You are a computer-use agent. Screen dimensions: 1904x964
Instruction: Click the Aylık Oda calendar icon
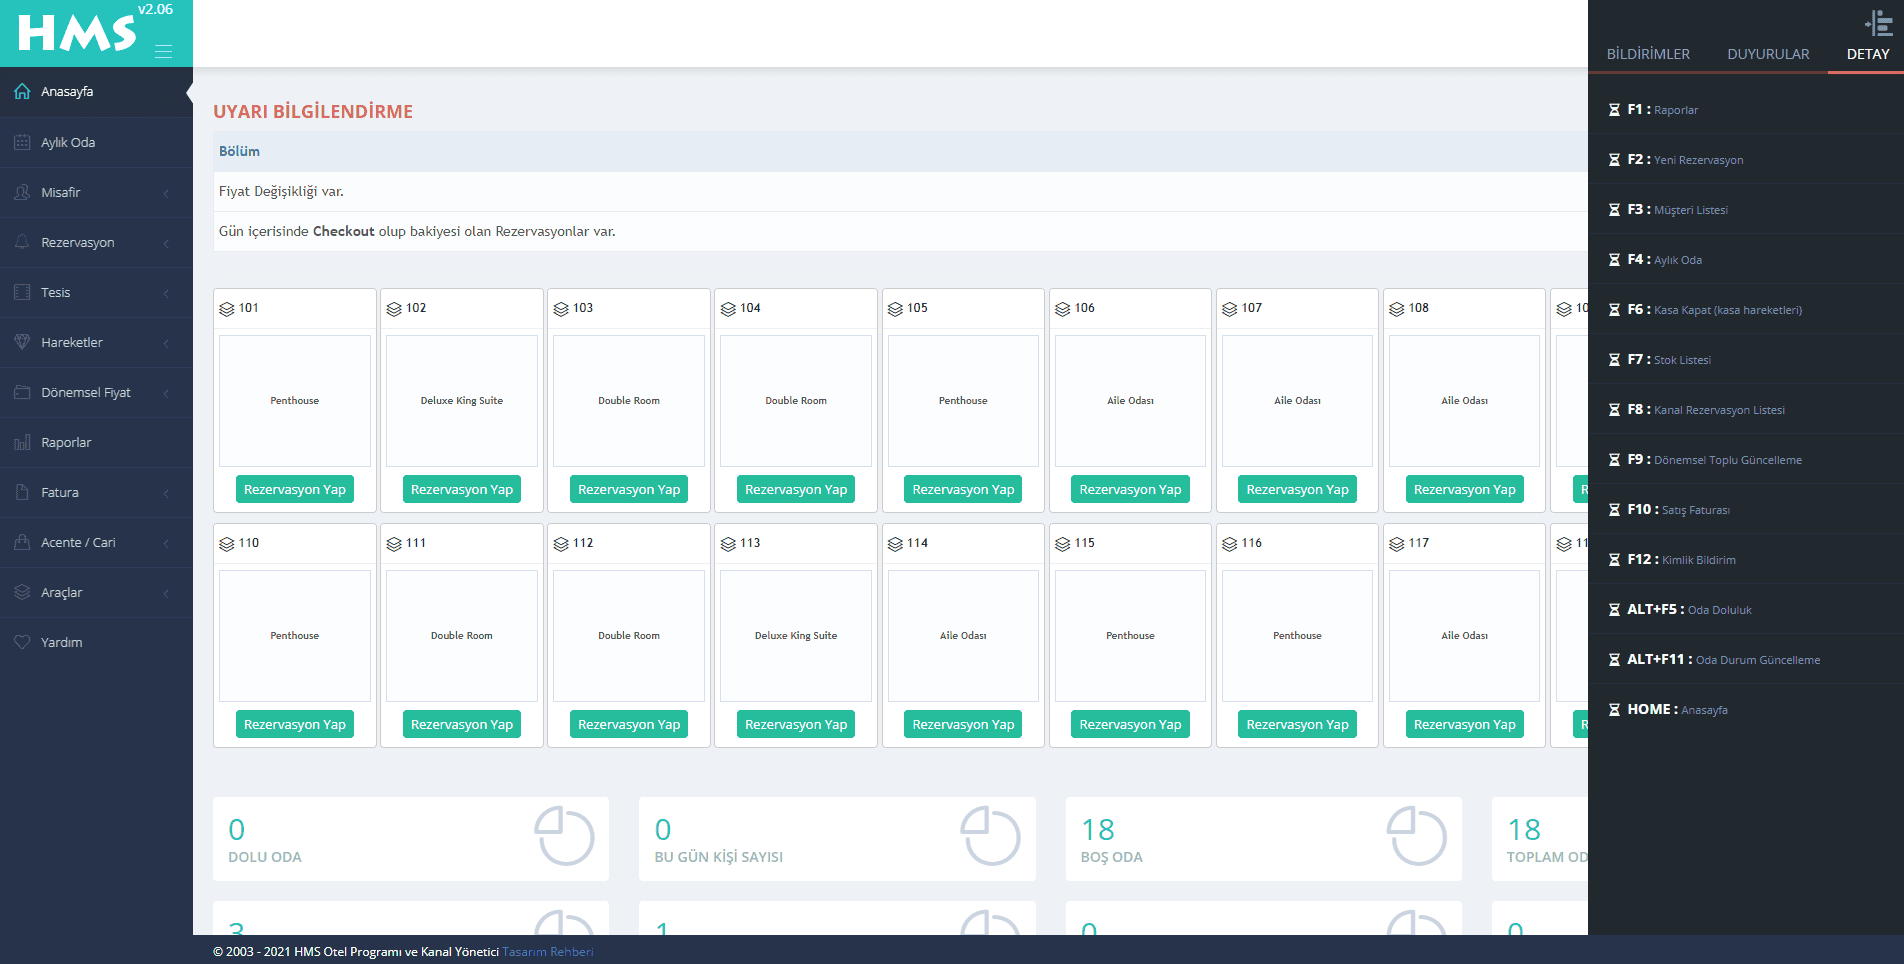(22, 142)
